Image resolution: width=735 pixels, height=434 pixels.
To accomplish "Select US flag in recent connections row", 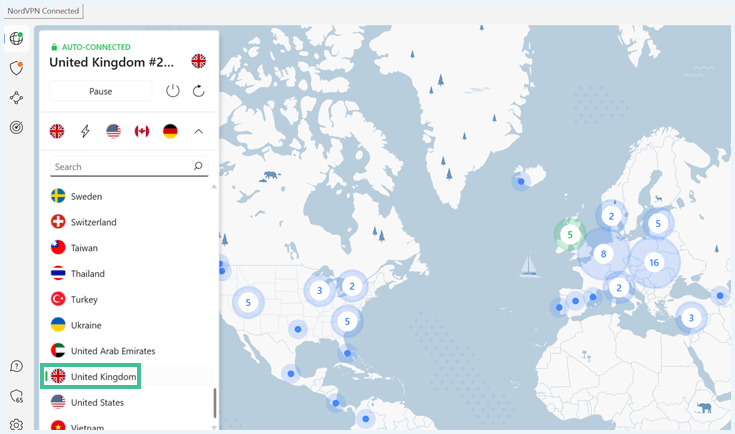I will (113, 131).
